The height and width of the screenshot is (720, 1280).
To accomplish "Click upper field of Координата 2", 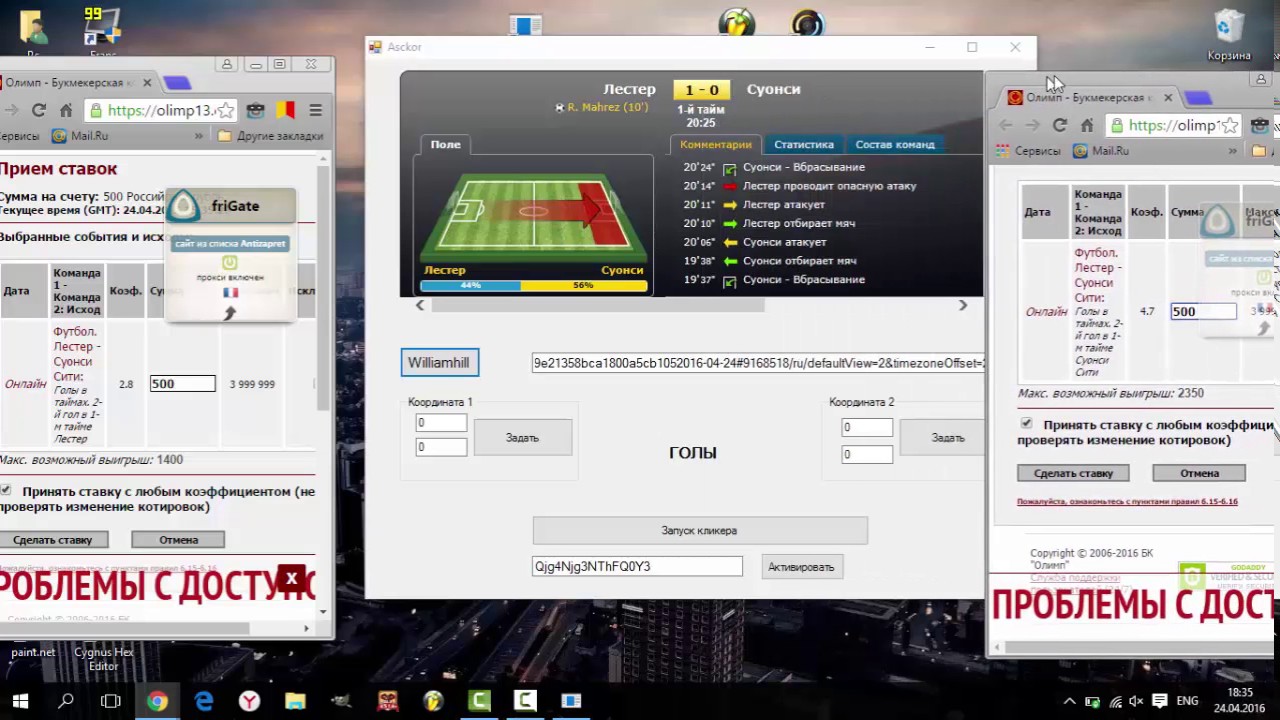I will (867, 427).
